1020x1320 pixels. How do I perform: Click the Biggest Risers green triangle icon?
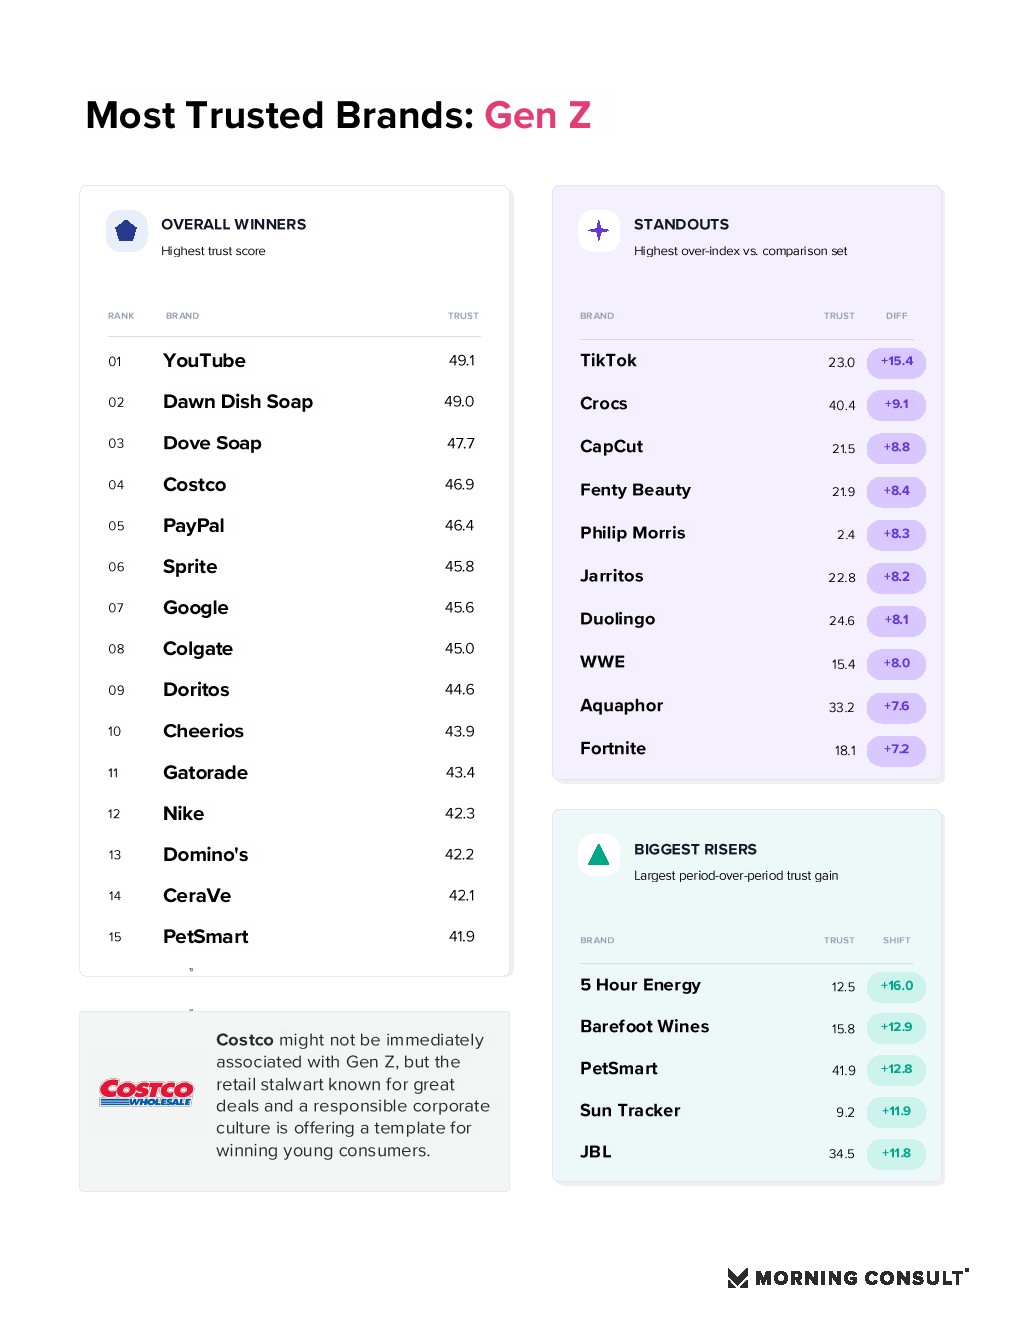tap(599, 855)
